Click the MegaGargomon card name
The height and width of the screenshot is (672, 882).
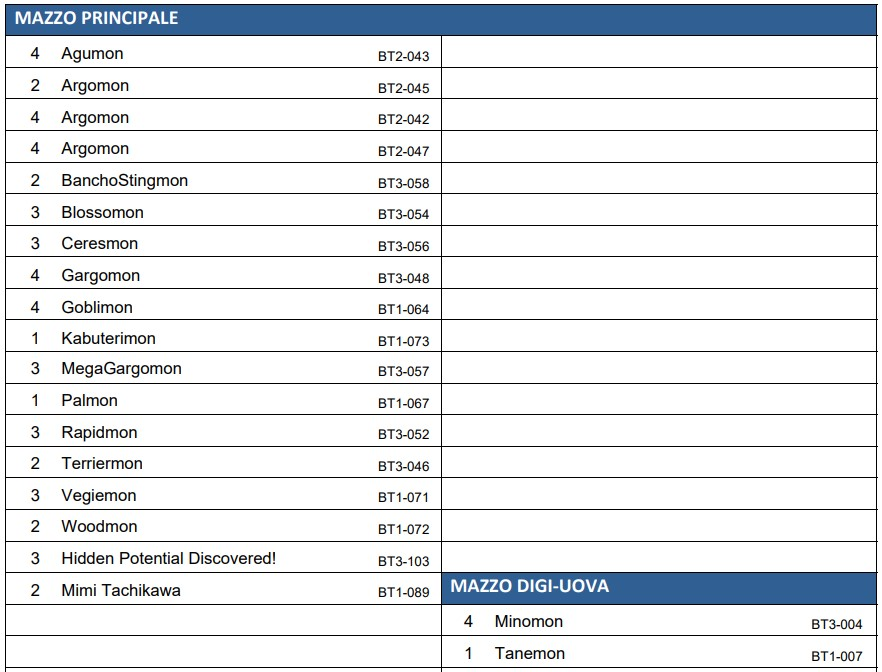tap(122, 369)
